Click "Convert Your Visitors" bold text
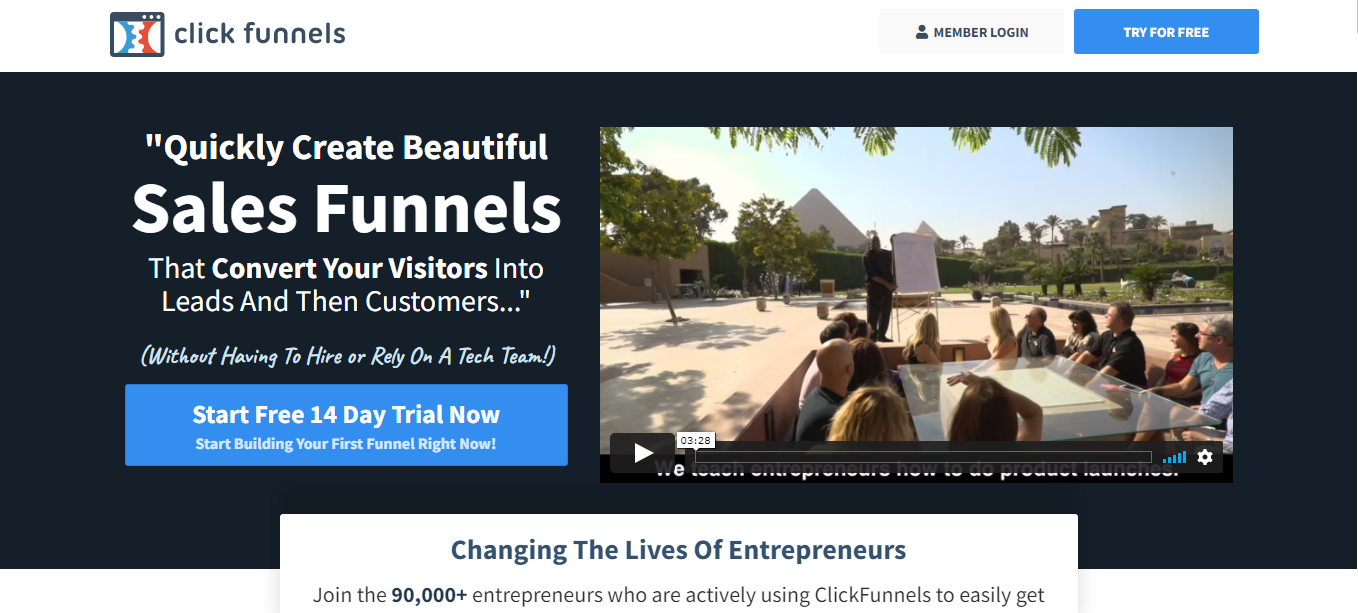Viewport: 1358px width, 613px height. [x=350, y=269]
